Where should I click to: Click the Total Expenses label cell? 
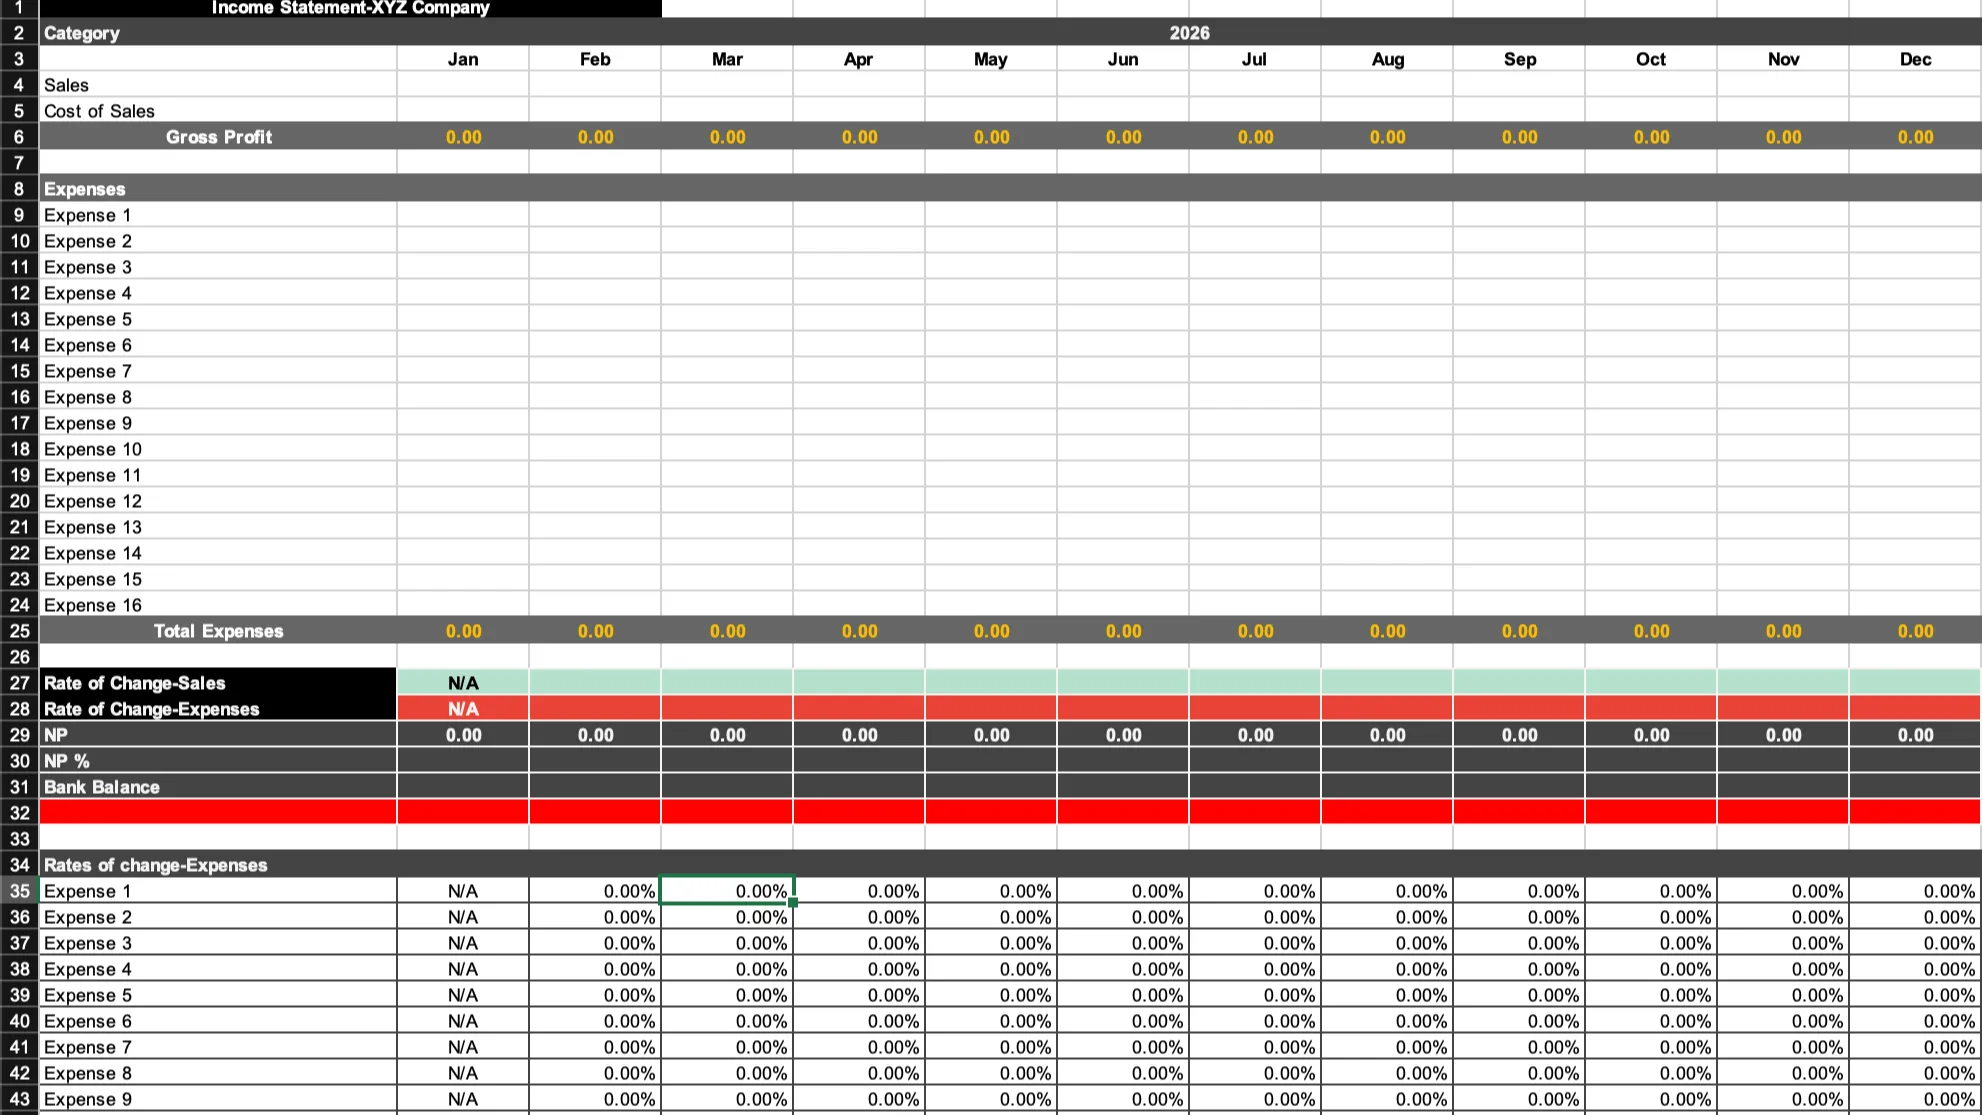tap(218, 631)
